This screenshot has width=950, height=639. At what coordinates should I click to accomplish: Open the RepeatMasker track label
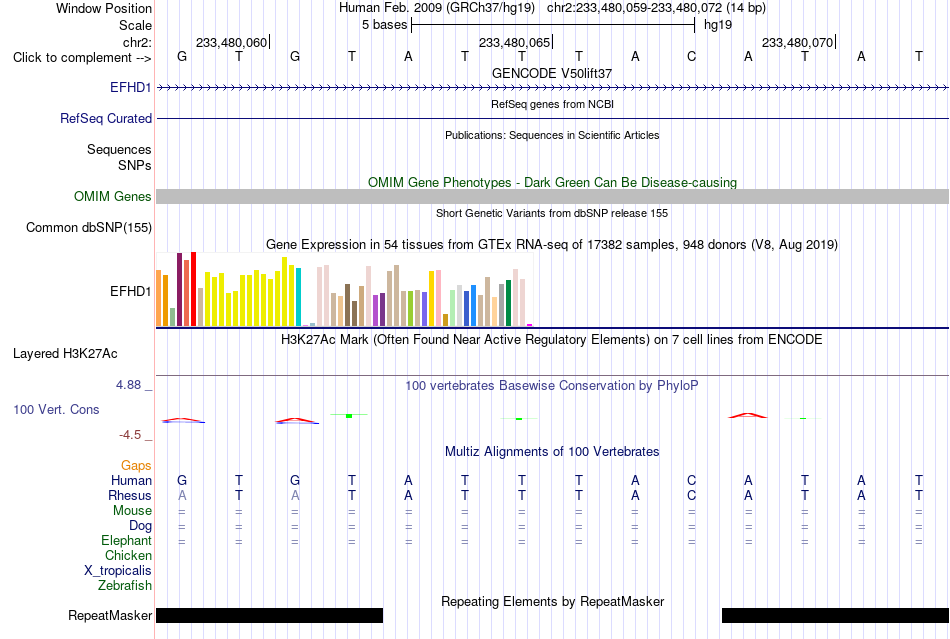110,615
